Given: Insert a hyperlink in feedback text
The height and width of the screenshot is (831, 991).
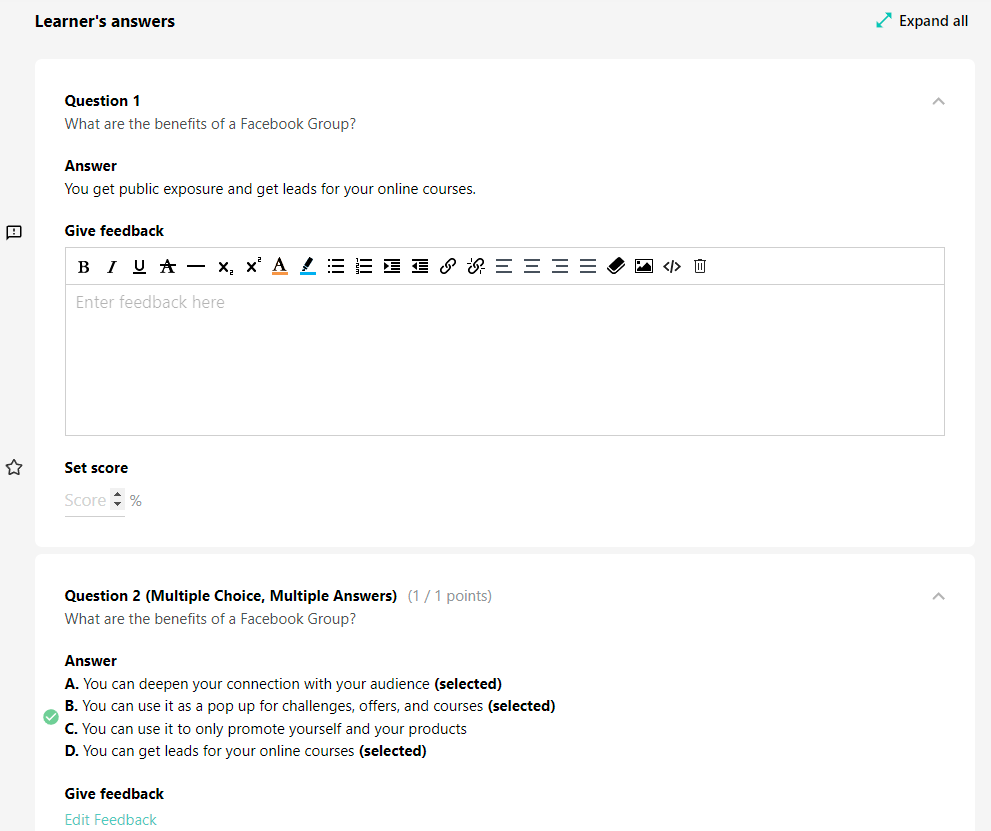Looking at the screenshot, I should pos(447,266).
